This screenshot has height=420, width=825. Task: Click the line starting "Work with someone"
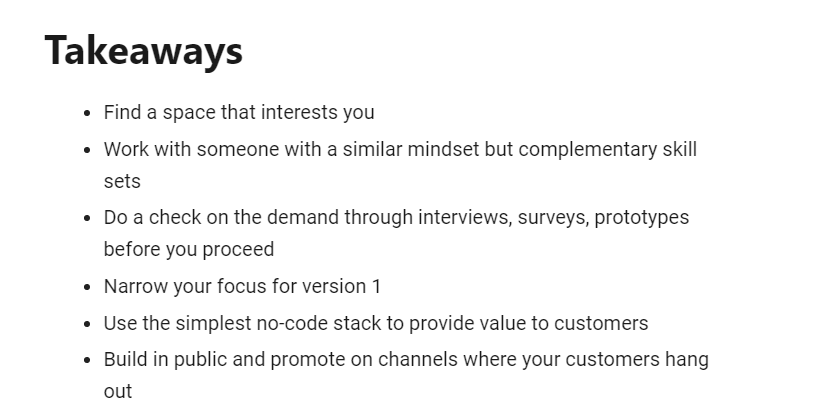click(400, 149)
